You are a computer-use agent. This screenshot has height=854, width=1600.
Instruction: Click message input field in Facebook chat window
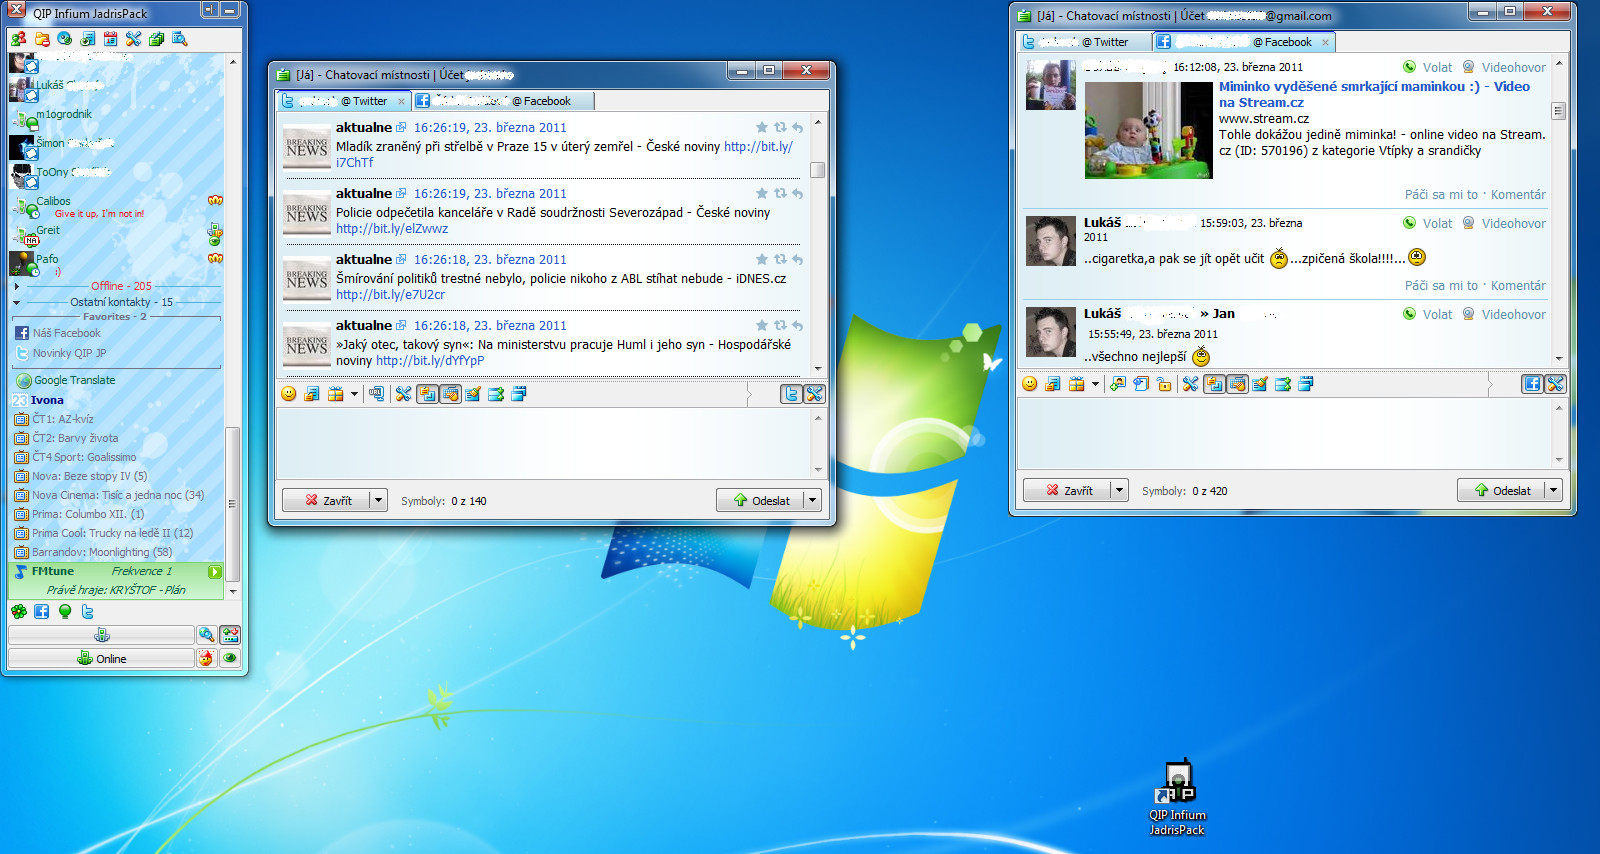[x=1284, y=433]
